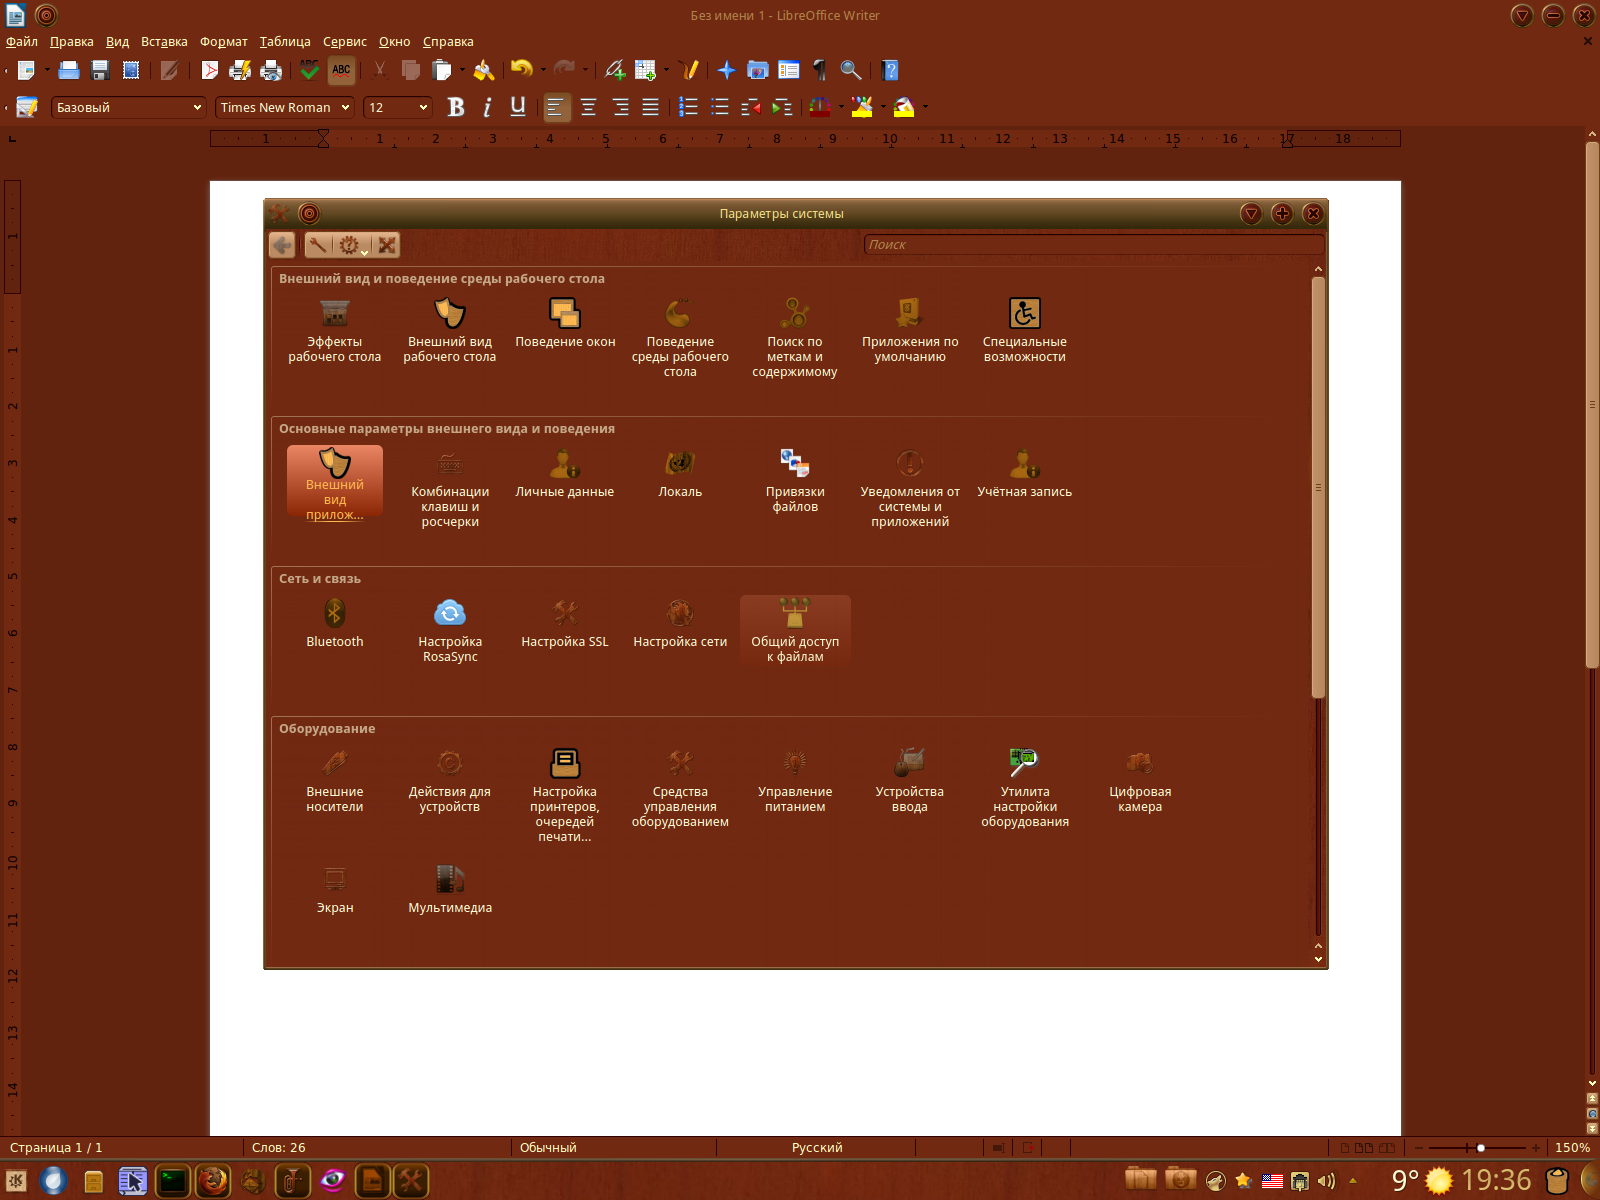Open Устройства ввода settings
The width and height of the screenshot is (1600, 1200).
[910, 781]
